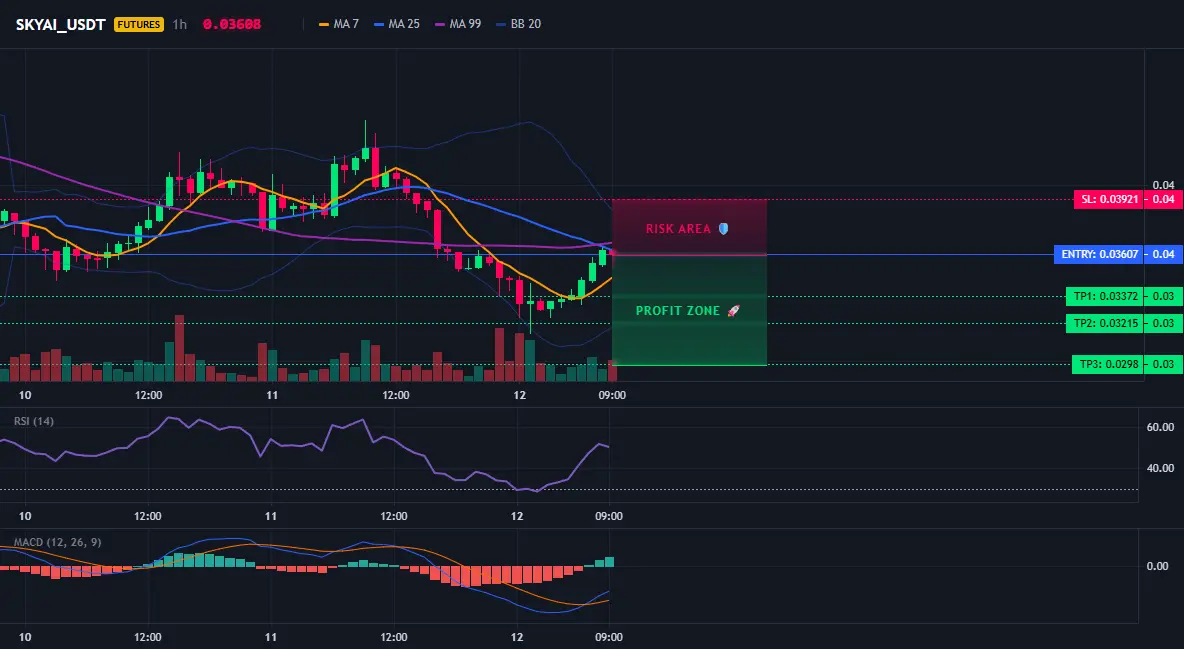Click the rocket icon beside PROFIT ZONE
This screenshot has width=1184, height=649.
coord(733,311)
